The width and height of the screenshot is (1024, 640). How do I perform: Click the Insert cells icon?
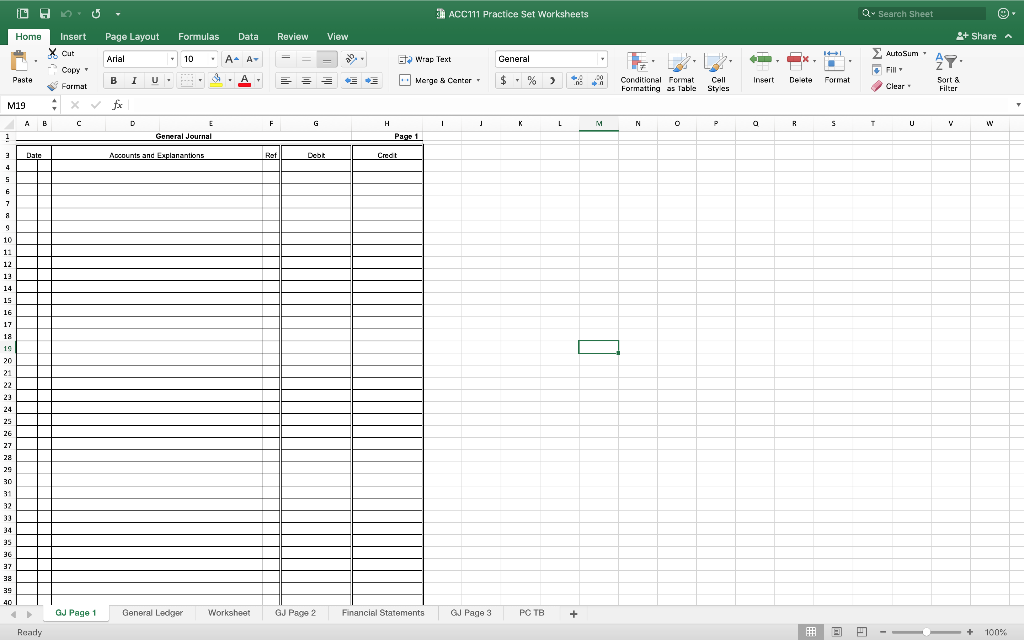761,61
